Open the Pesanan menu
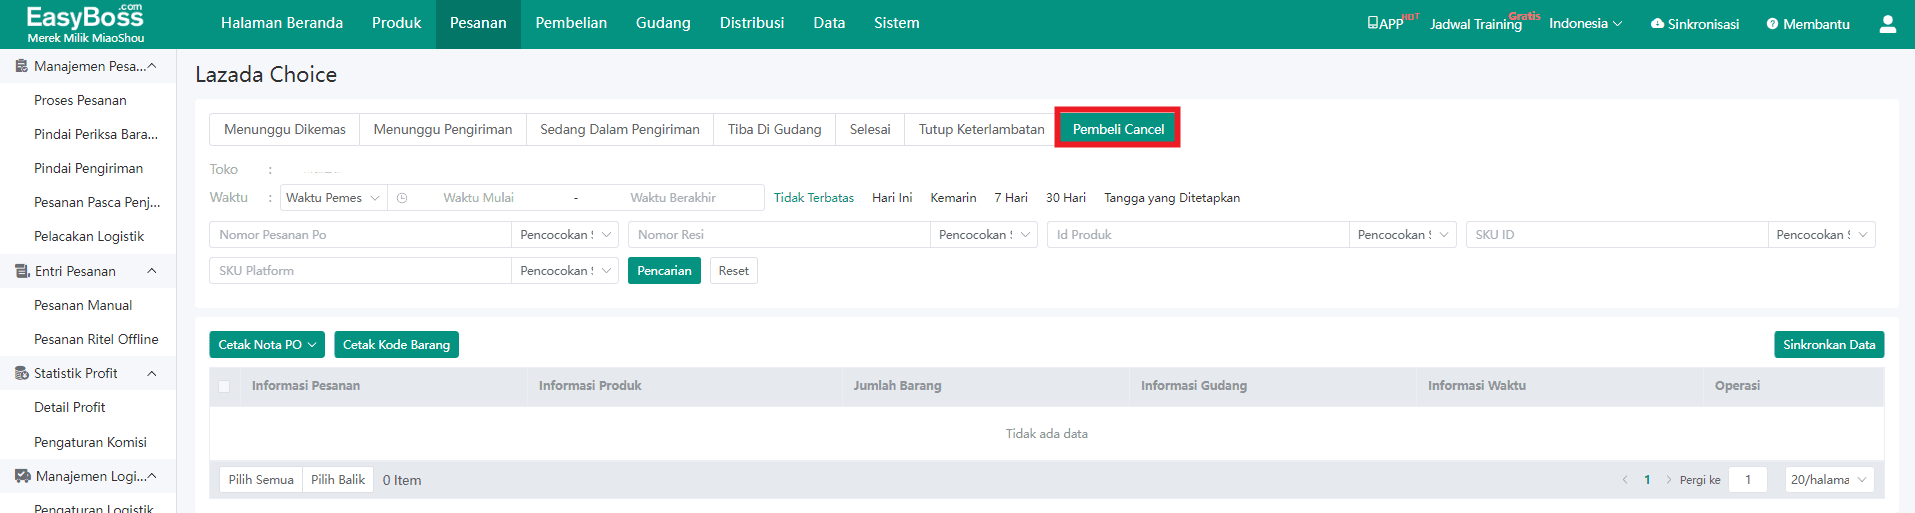This screenshot has width=1915, height=513. [x=478, y=23]
